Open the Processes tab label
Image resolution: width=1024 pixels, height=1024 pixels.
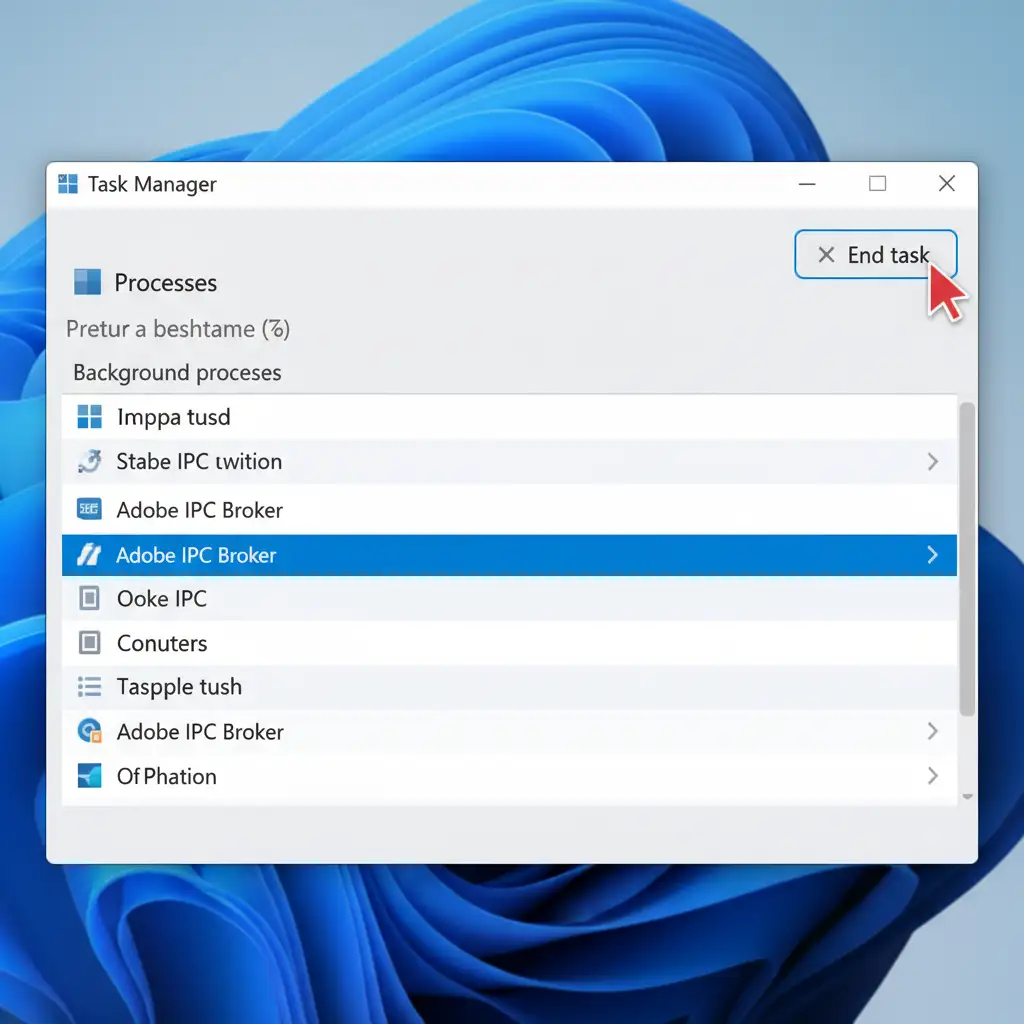pyautogui.click(x=165, y=283)
